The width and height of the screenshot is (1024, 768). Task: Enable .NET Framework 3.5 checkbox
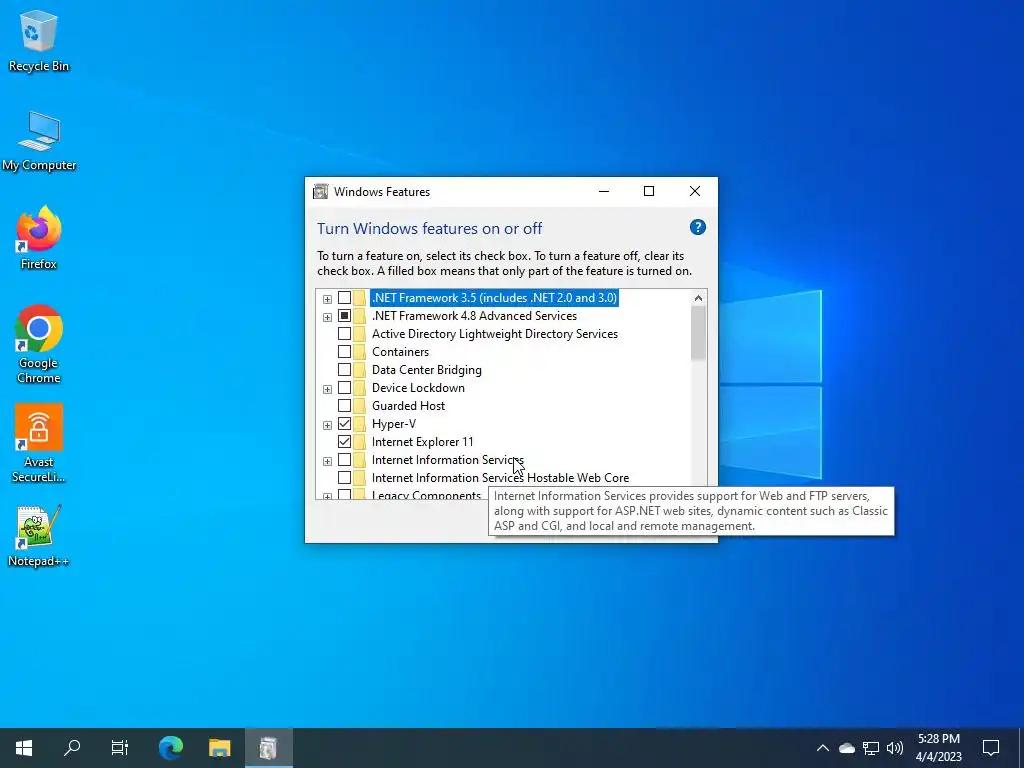(x=344, y=298)
